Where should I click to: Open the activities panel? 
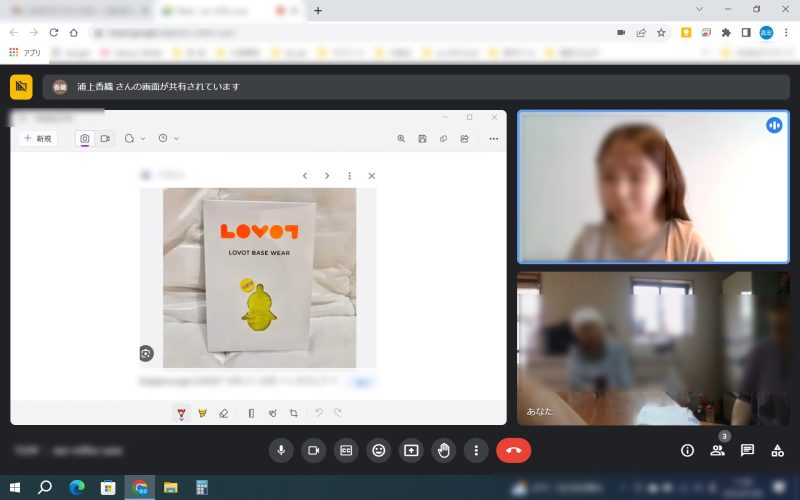tap(777, 450)
